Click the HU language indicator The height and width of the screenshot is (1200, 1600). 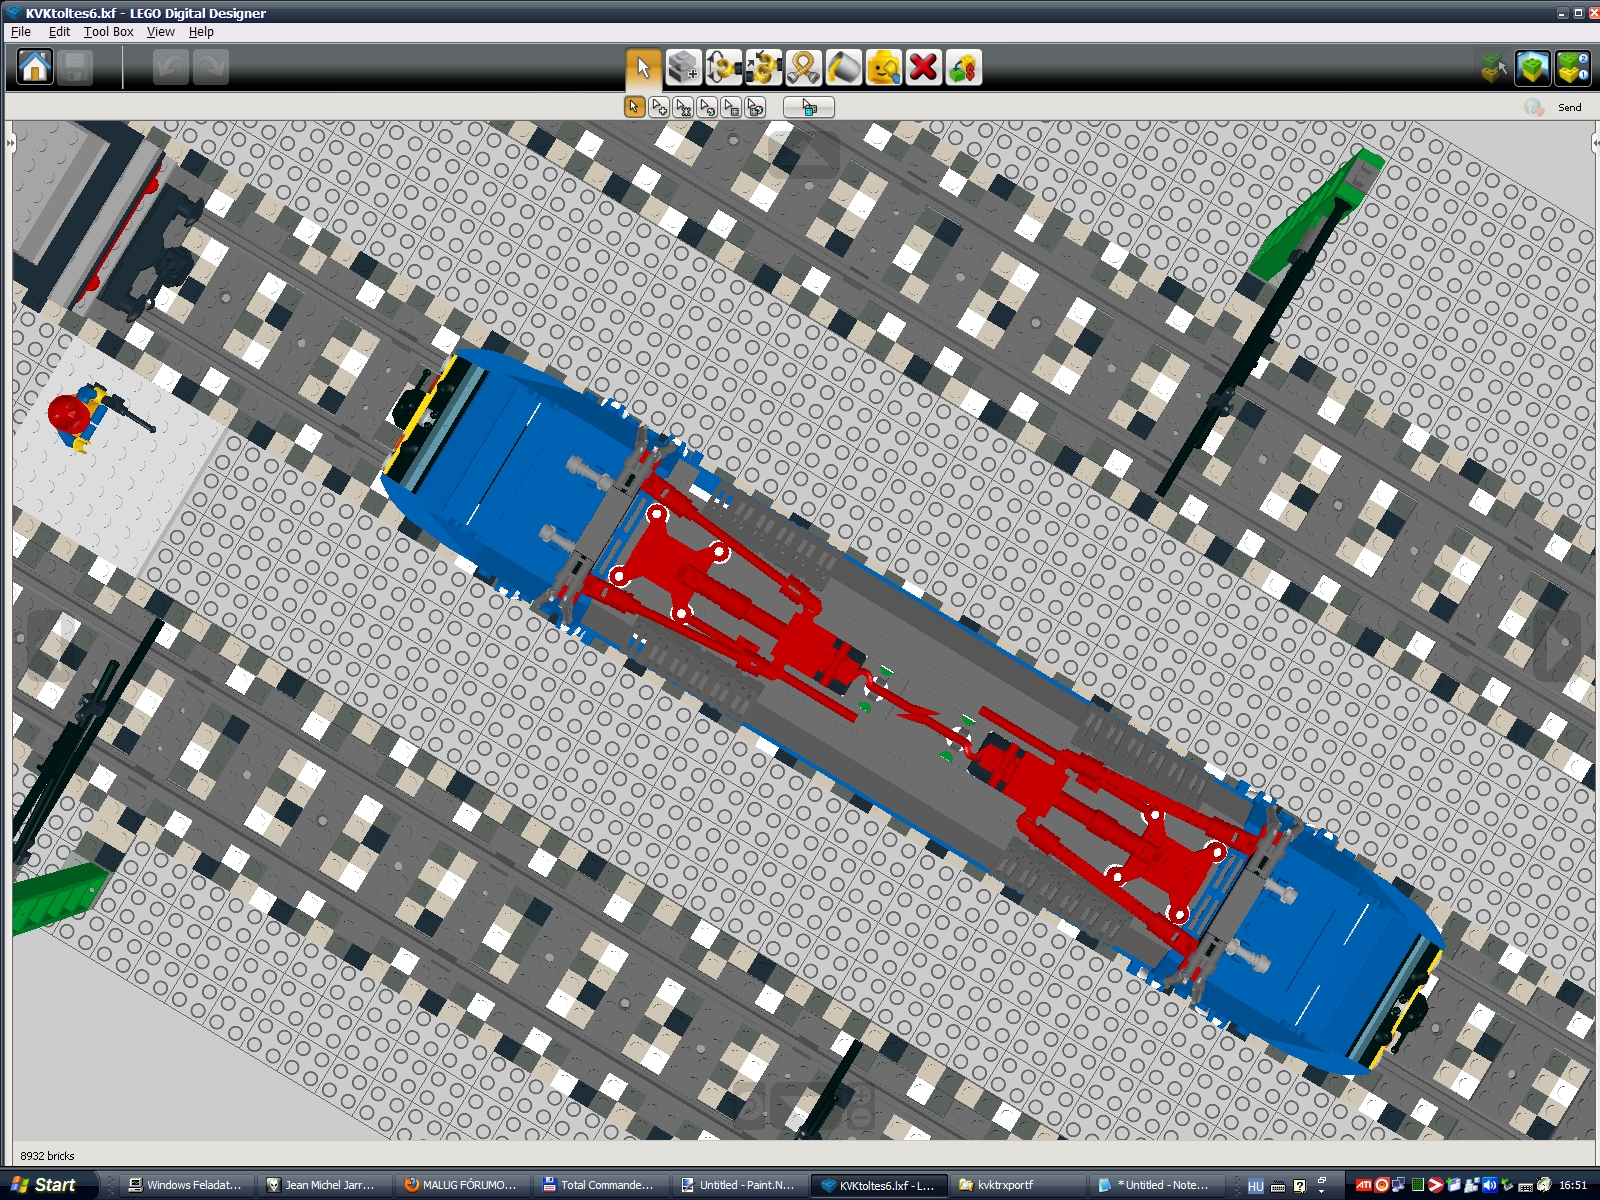pos(1256,1186)
